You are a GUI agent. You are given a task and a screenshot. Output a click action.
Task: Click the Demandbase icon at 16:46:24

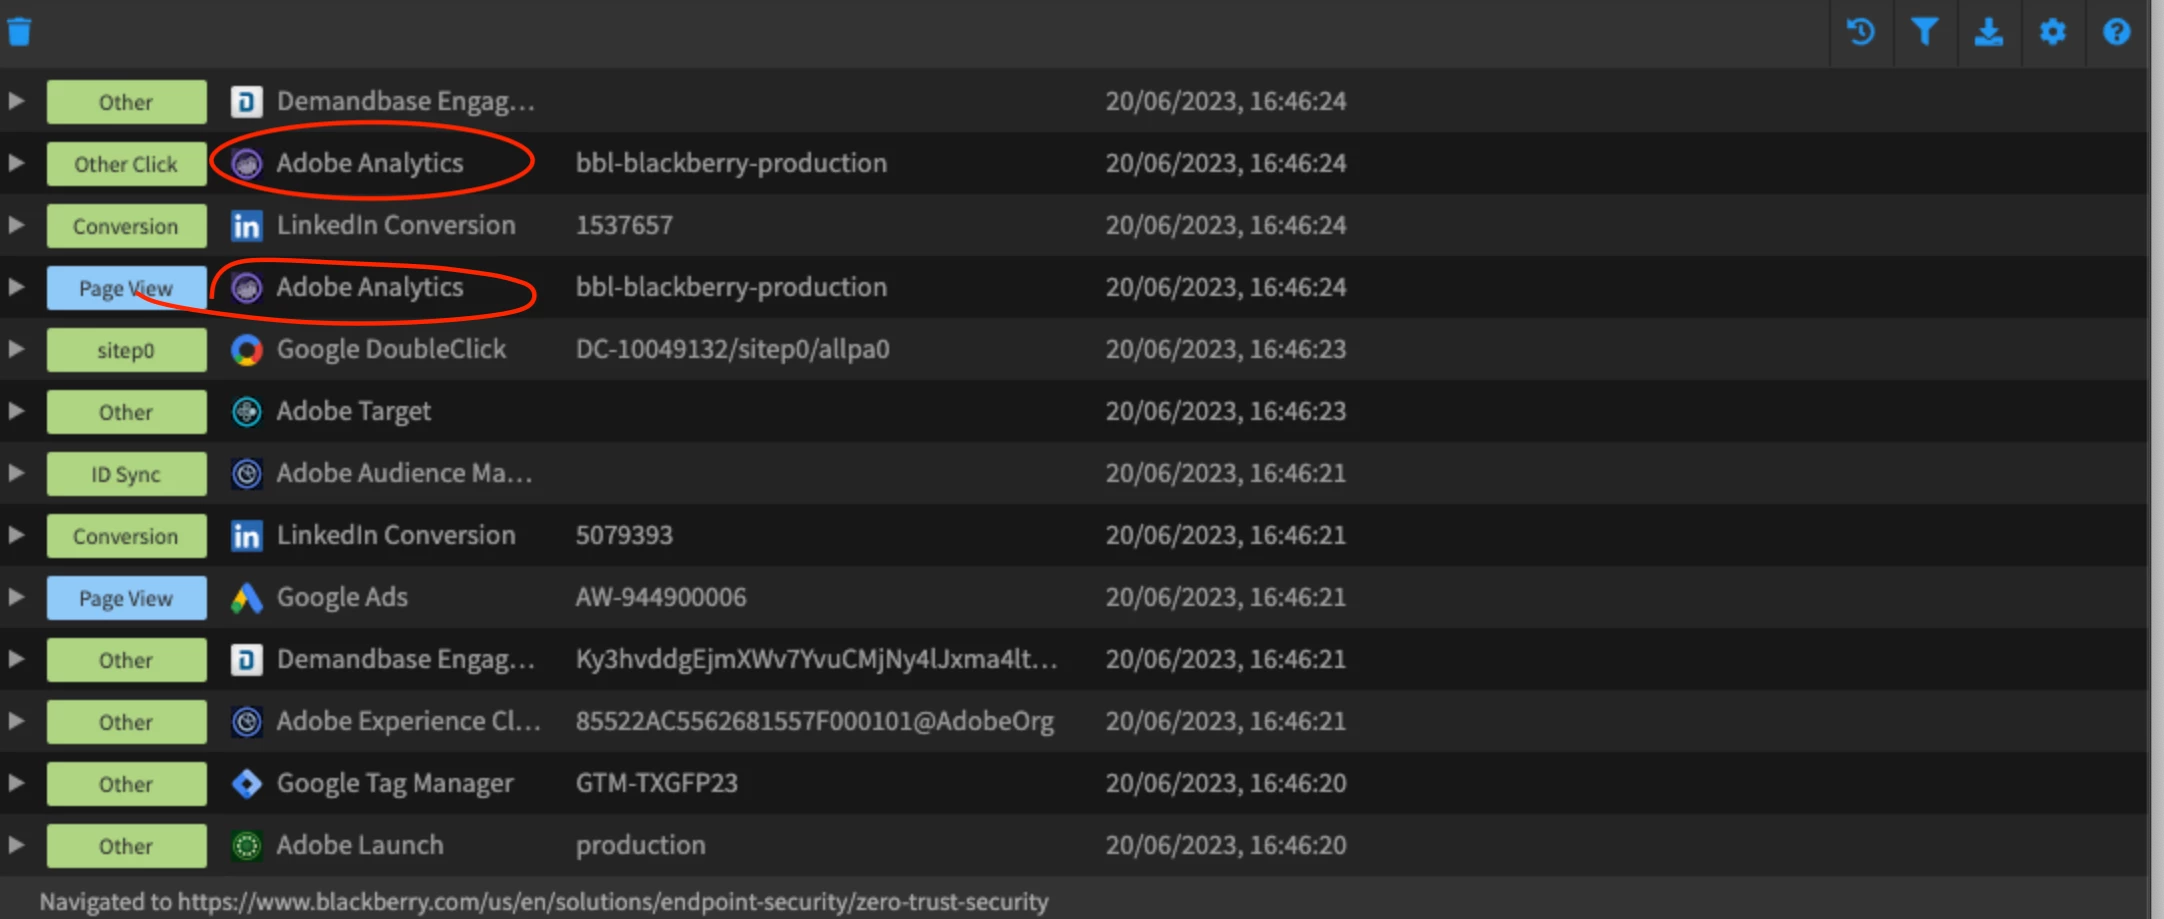click(x=246, y=101)
